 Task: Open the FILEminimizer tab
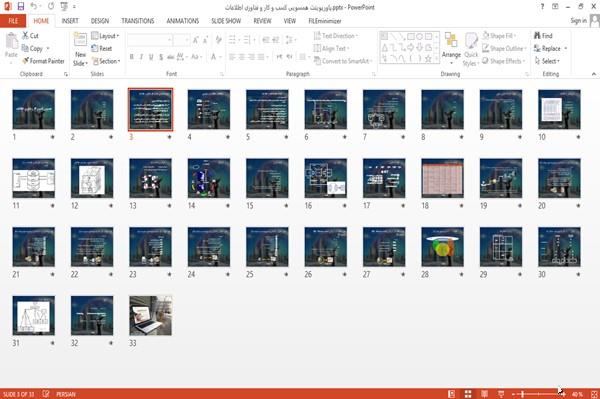tap(325, 21)
